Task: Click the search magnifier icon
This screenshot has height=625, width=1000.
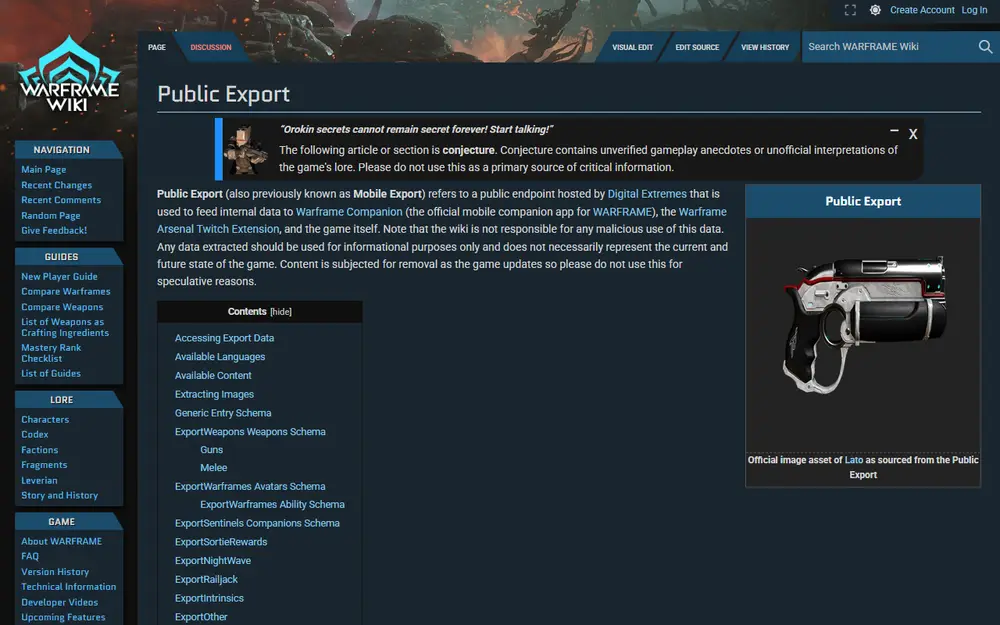Action: (x=985, y=47)
